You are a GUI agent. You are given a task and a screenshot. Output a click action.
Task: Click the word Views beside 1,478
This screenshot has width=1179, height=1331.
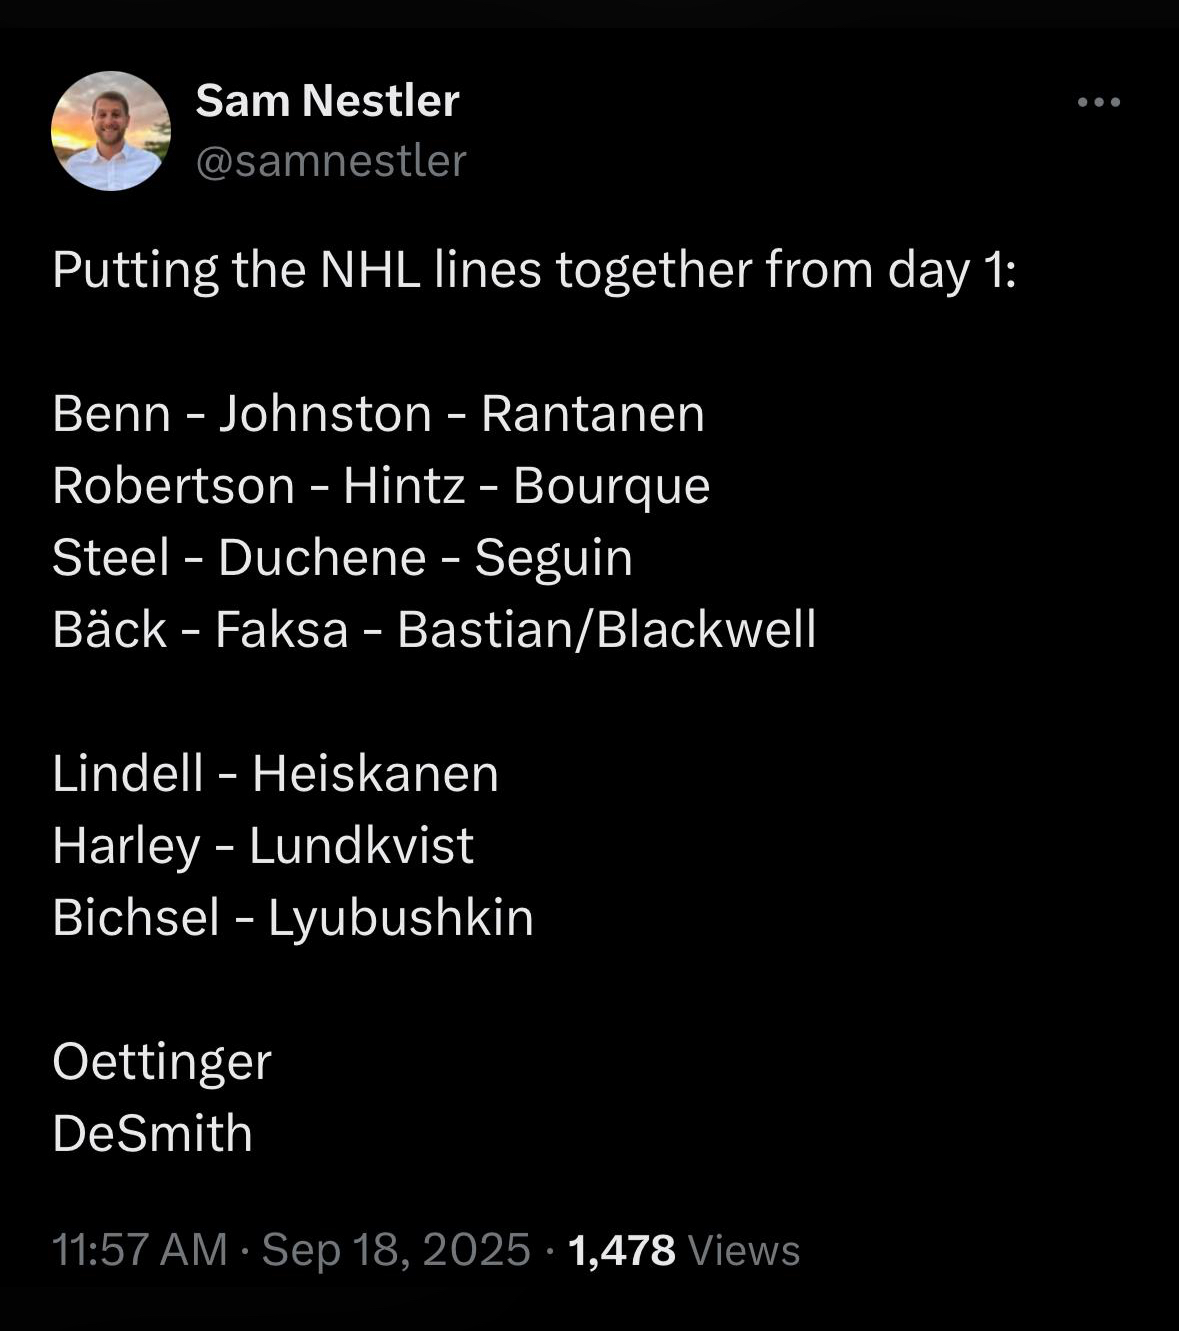tap(745, 1251)
